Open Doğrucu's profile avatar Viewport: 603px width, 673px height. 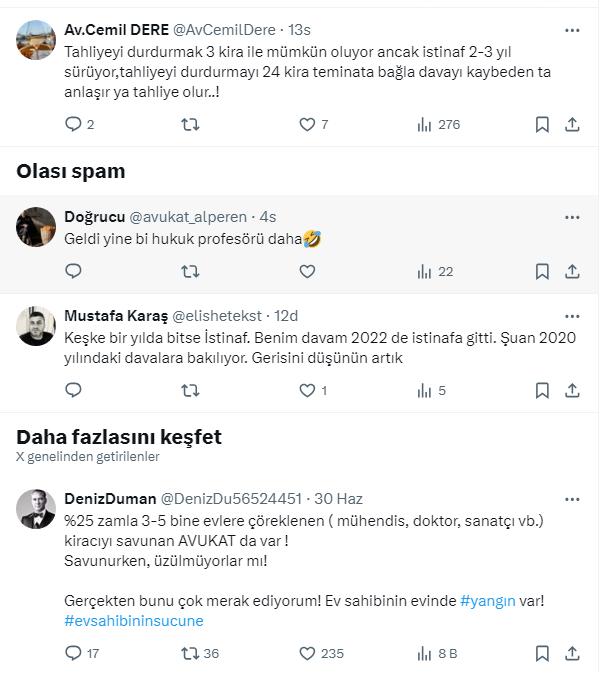(x=36, y=227)
